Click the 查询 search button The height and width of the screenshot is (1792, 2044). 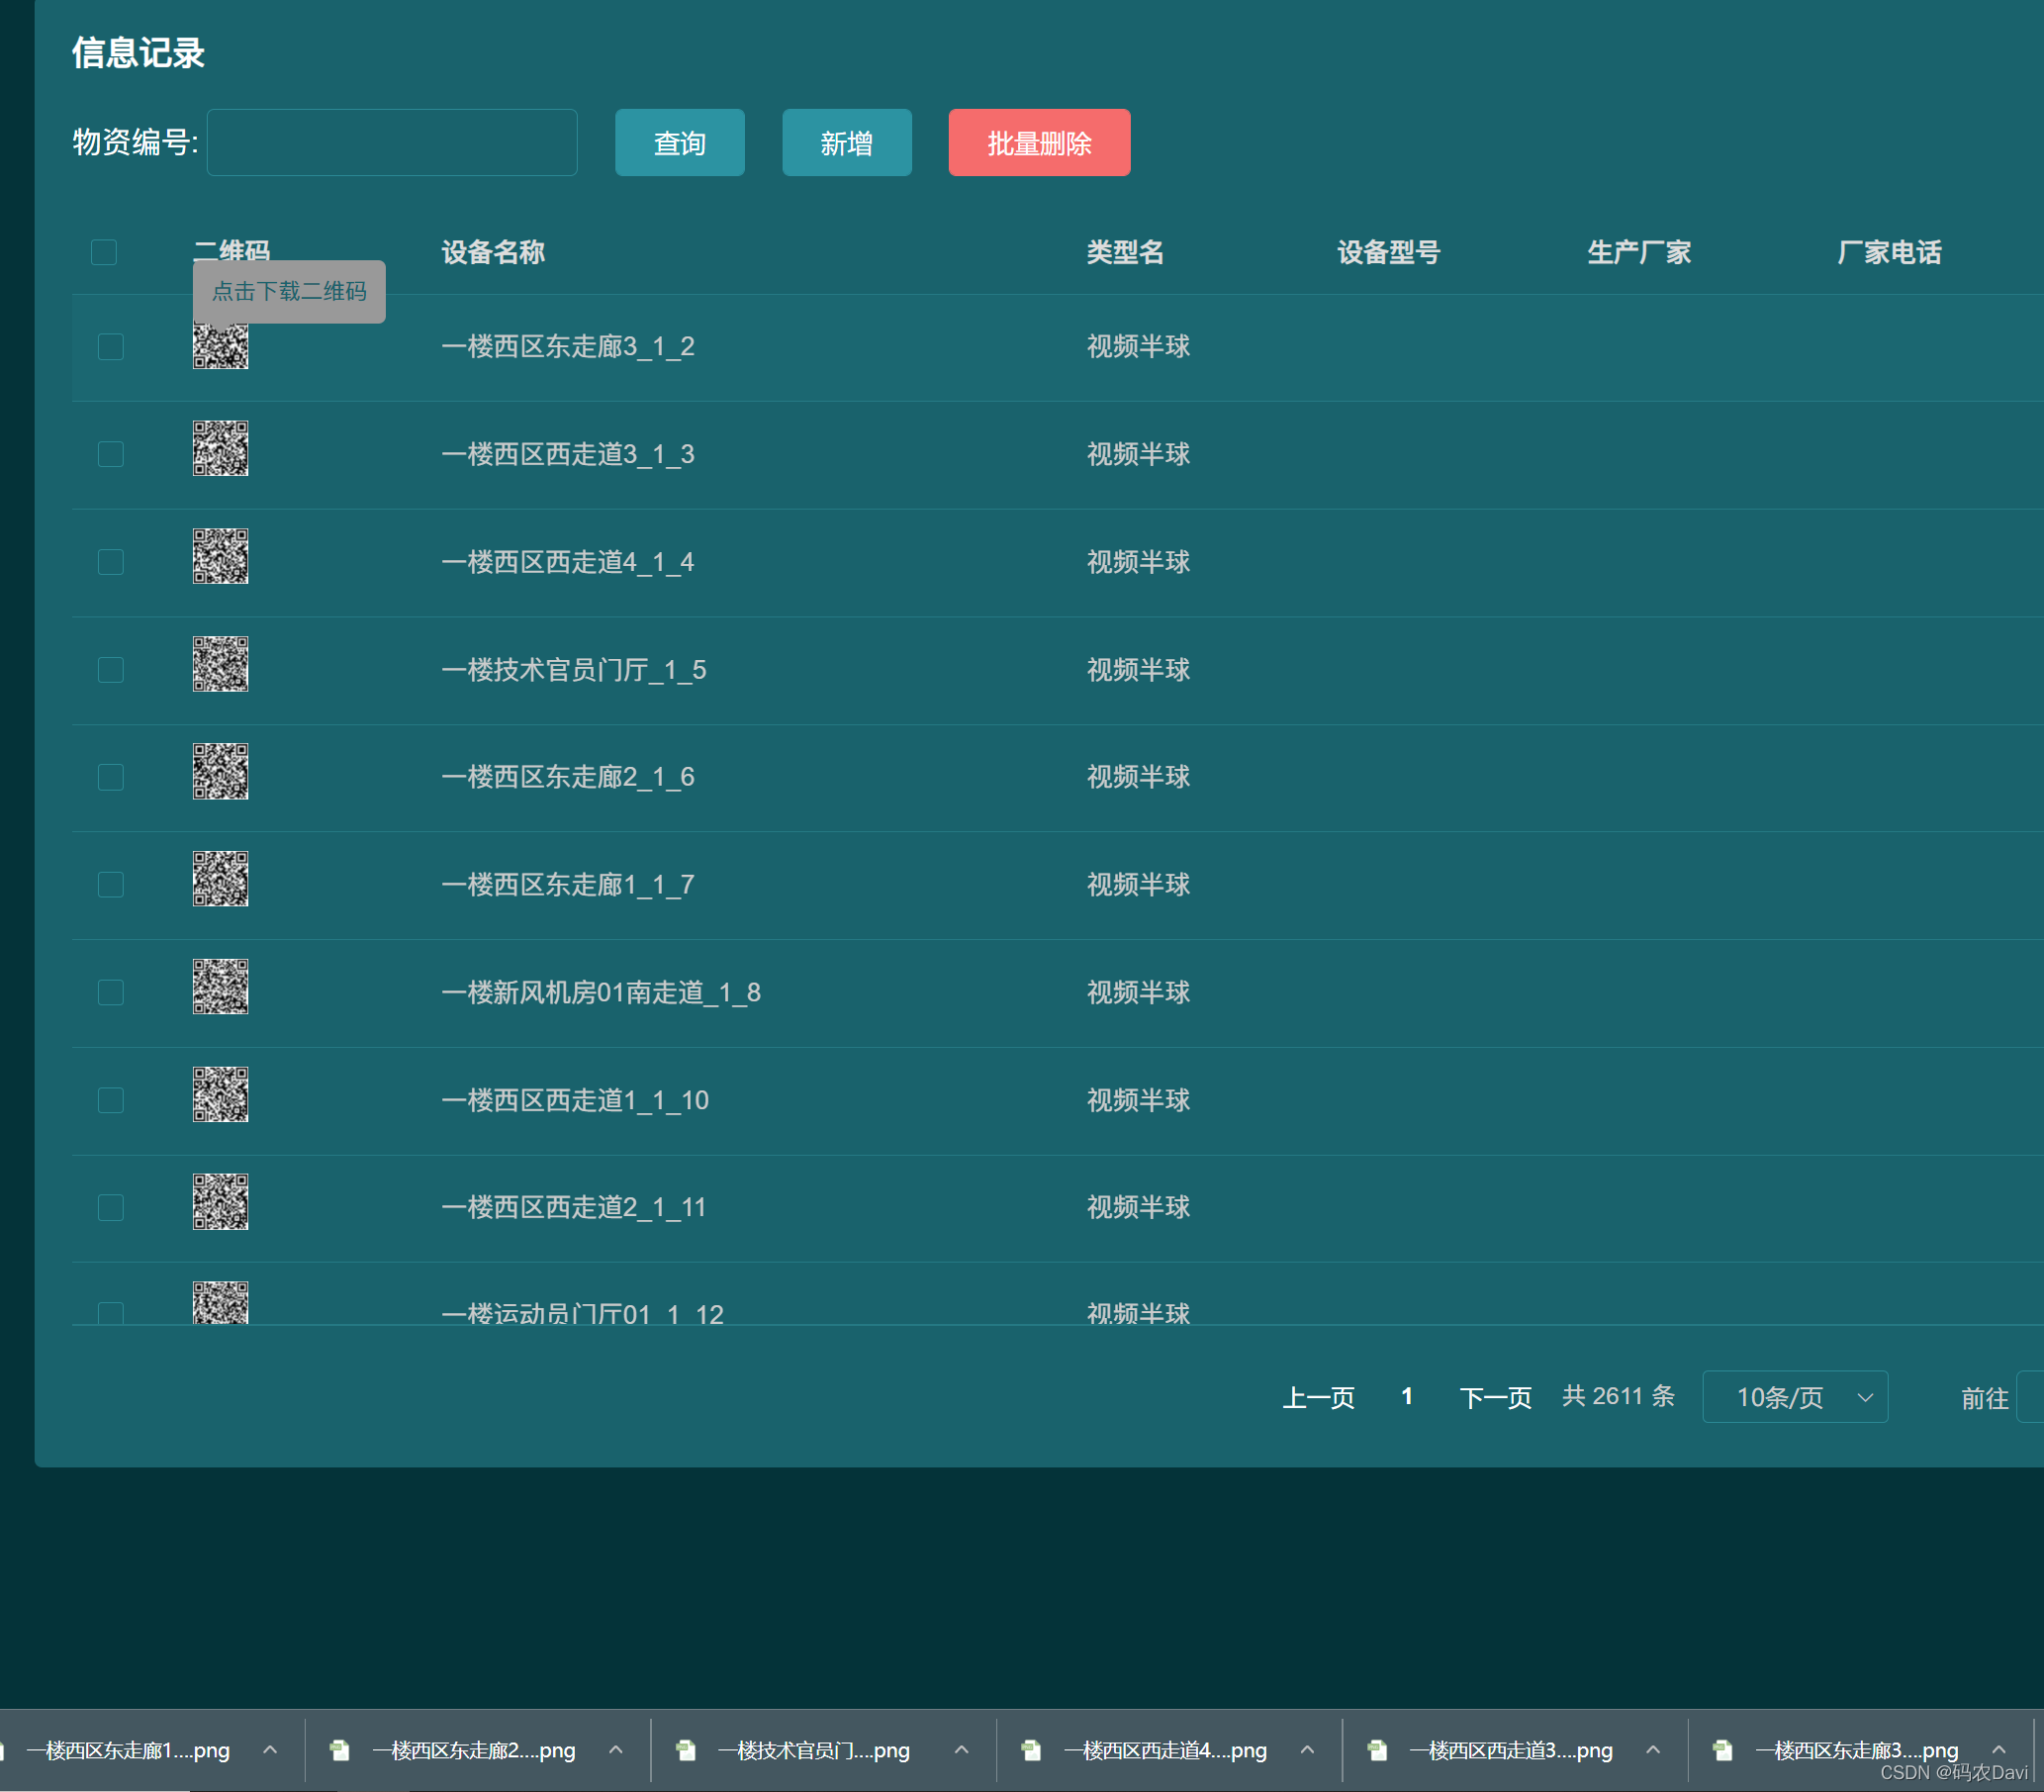tap(680, 143)
